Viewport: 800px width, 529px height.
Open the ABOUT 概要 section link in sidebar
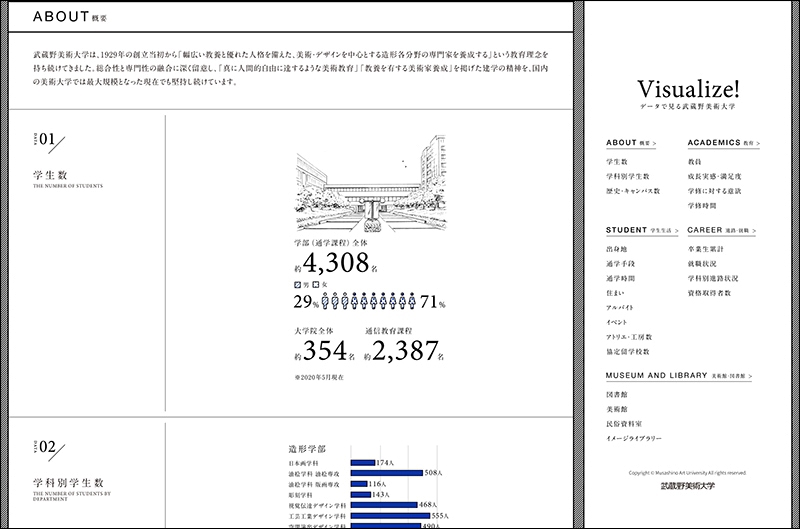tap(631, 143)
